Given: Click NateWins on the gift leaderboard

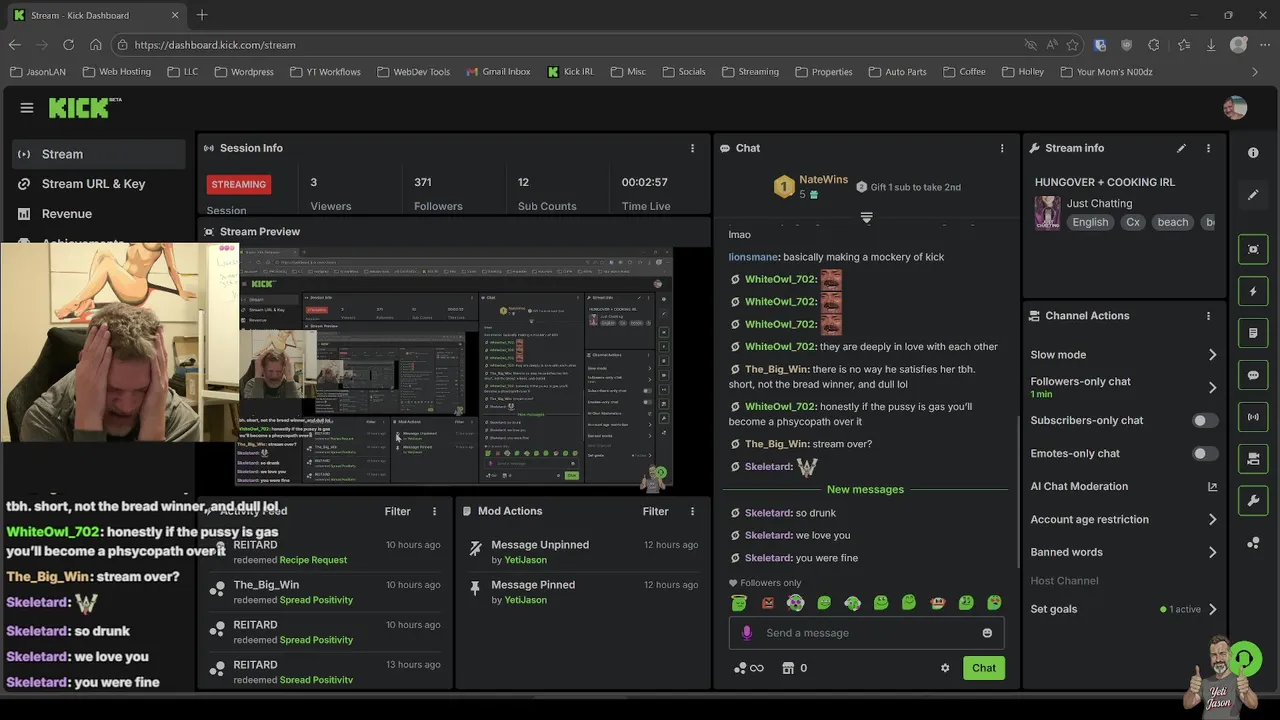Looking at the screenshot, I should 824,180.
